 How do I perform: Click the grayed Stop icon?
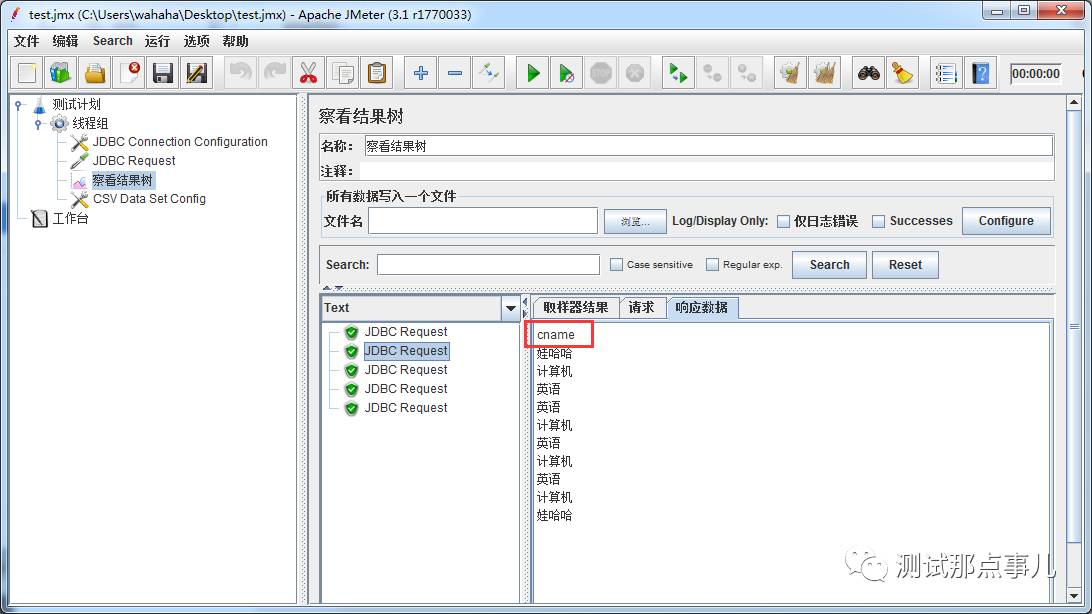pos(601,73)
